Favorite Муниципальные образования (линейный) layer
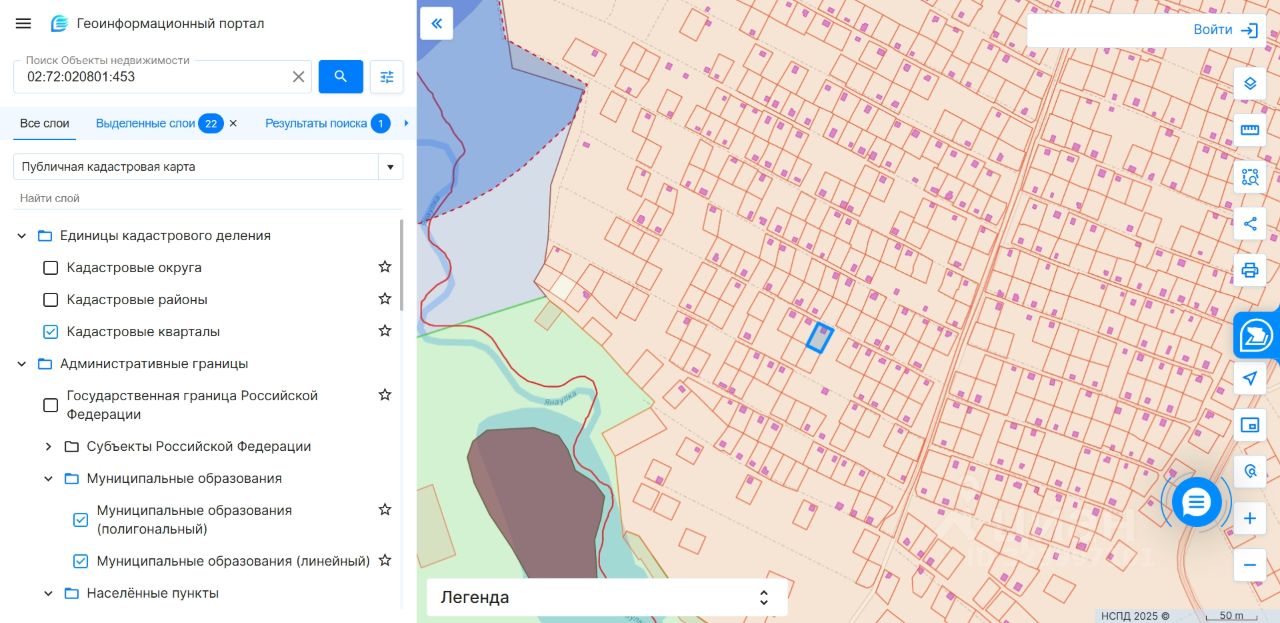The height and width of the screenshot is (623, 1280). tap(384, 560)
